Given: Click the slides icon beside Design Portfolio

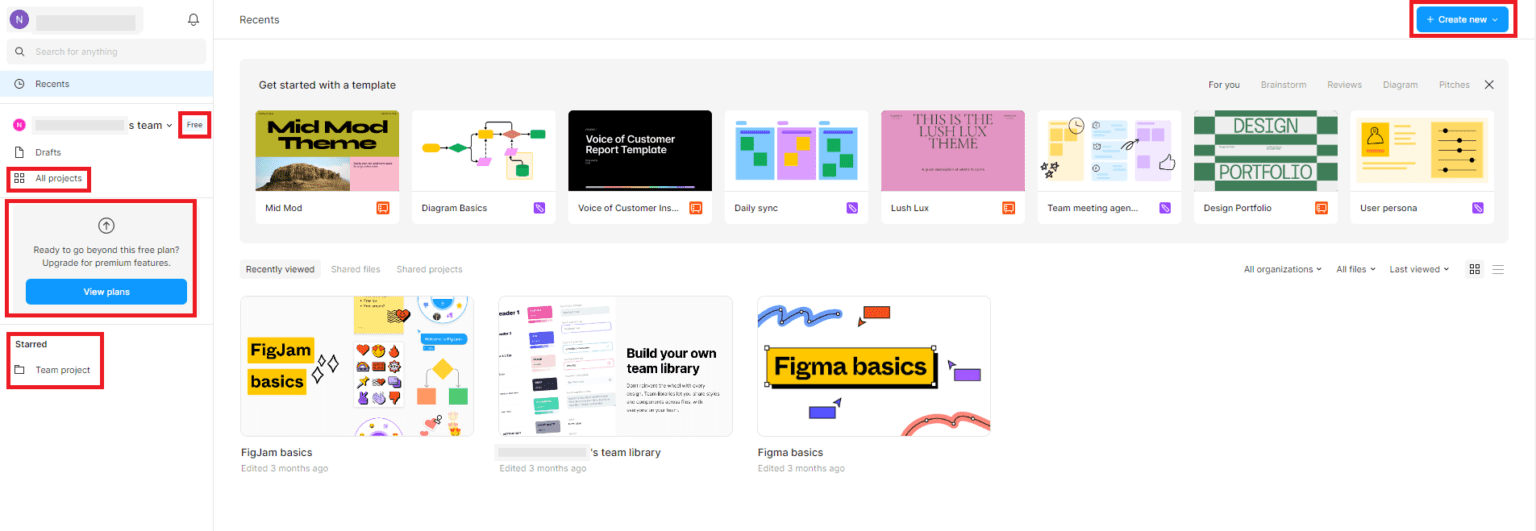Looking at the screenshot, I should [x=1321, y=208].
